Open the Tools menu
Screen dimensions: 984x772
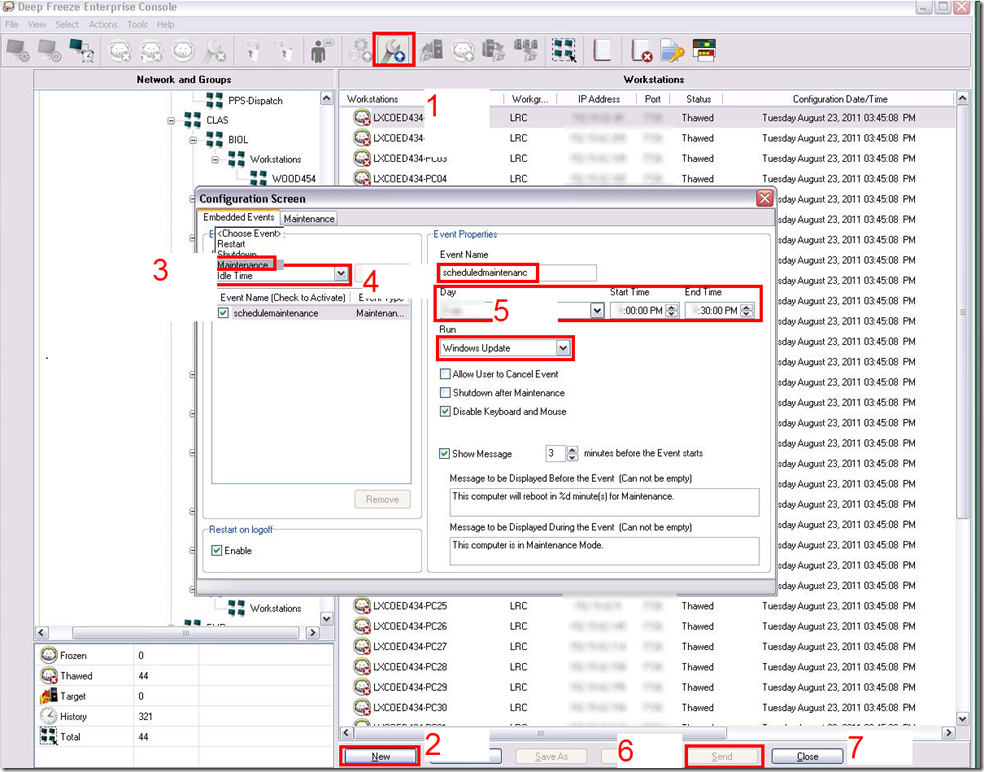pos(137,24)
